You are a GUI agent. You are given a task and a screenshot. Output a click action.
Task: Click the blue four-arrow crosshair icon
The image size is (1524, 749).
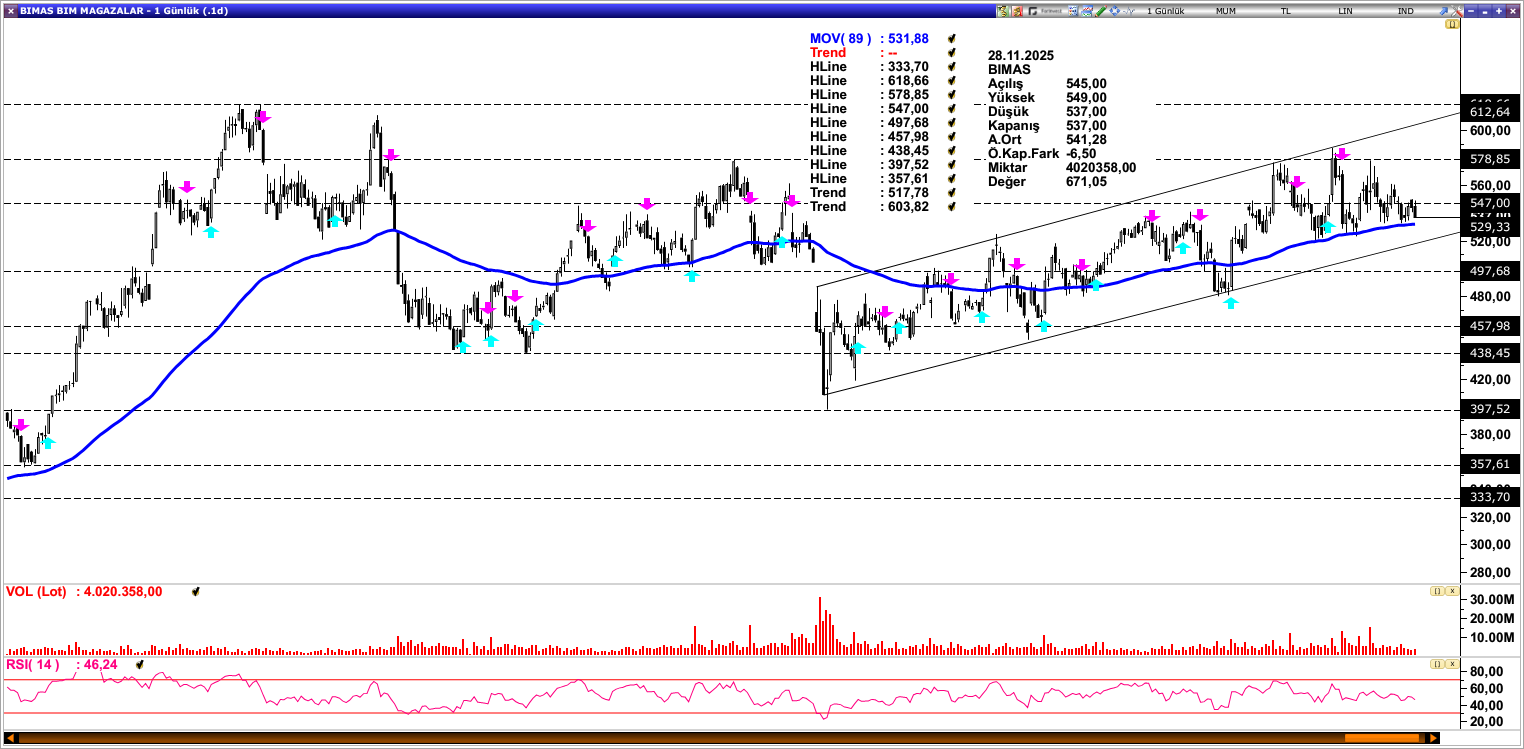1114,11
